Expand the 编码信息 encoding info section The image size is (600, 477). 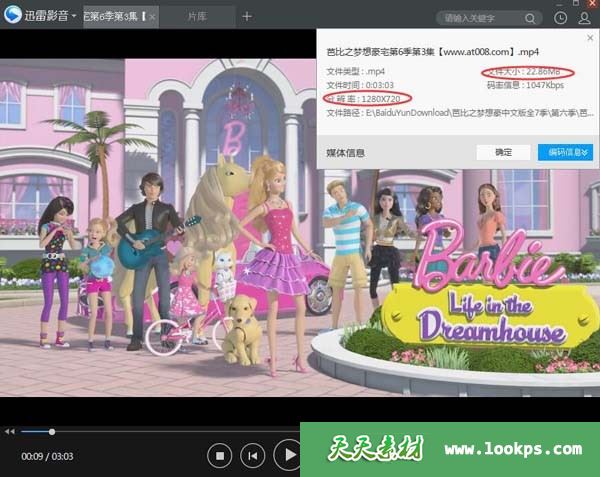point(565,152)
